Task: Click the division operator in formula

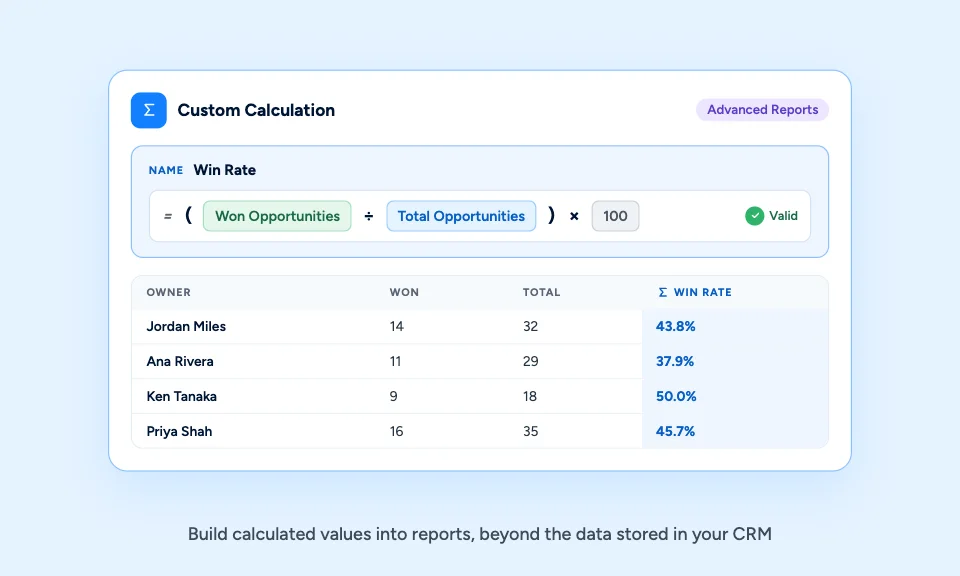Action: click(369, 216)
